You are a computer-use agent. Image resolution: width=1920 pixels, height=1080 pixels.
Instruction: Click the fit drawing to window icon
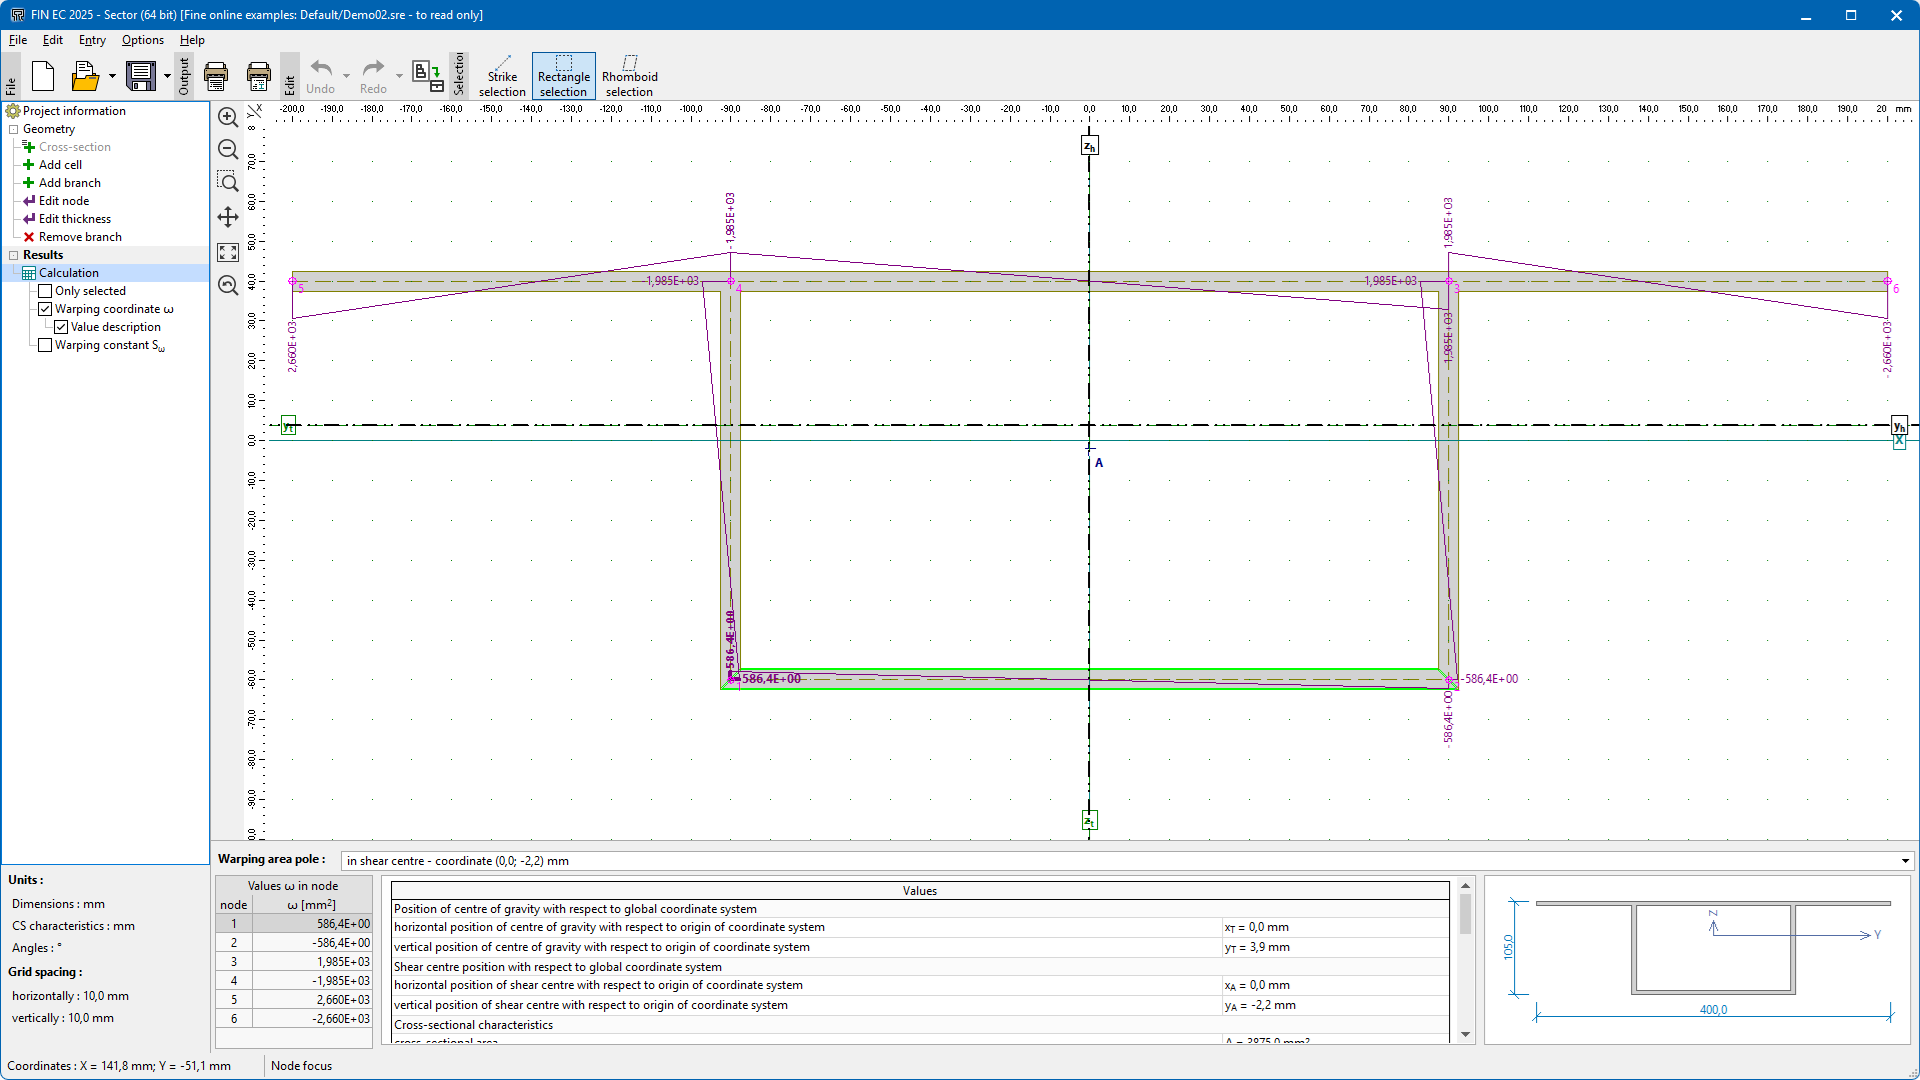click(x=228, y=252)
